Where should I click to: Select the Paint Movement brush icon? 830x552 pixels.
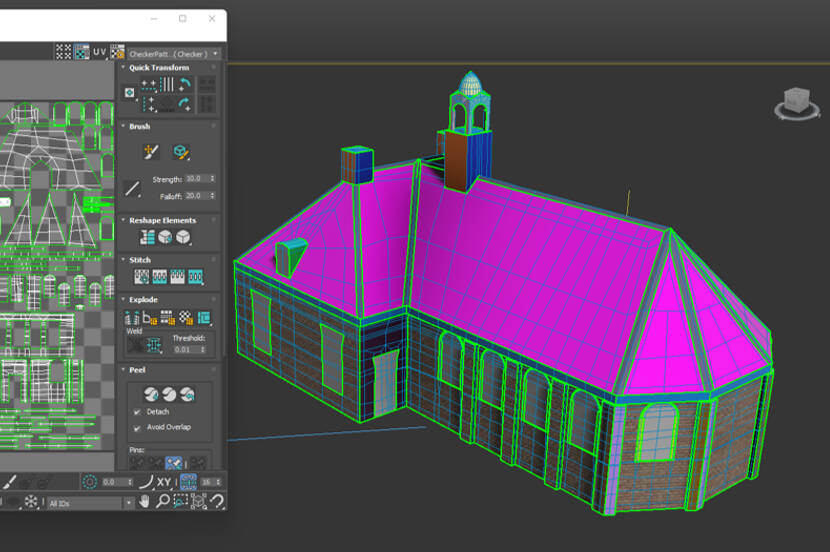tap(150, 151)
